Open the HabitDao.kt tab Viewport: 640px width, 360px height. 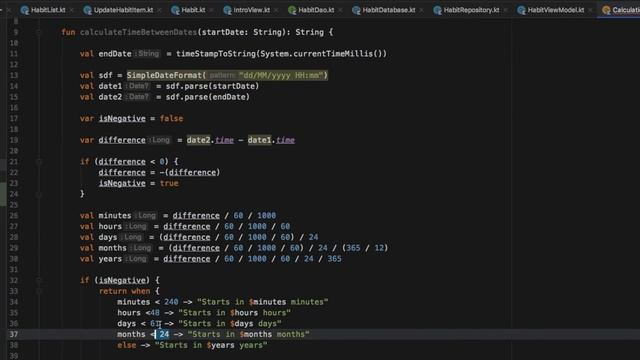point(316,10)
